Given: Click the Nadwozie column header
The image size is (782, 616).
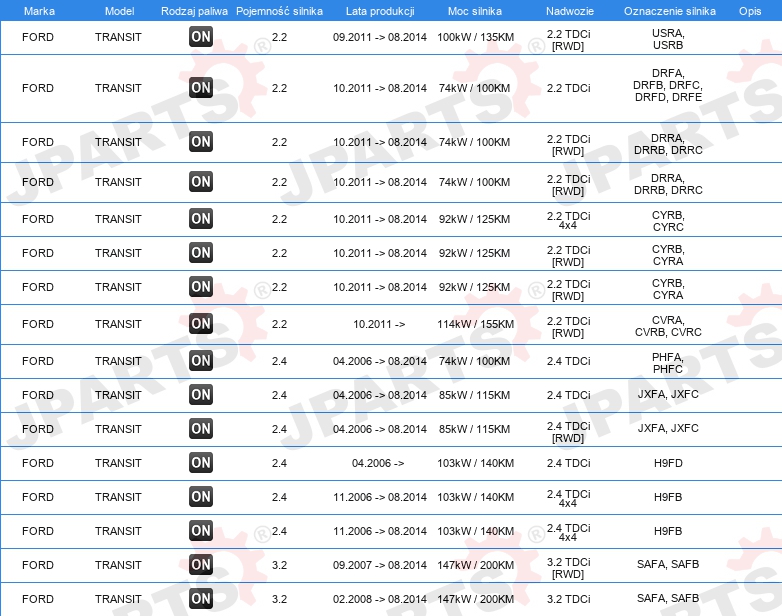Looking at the screenshot, I should click(570, 11).
